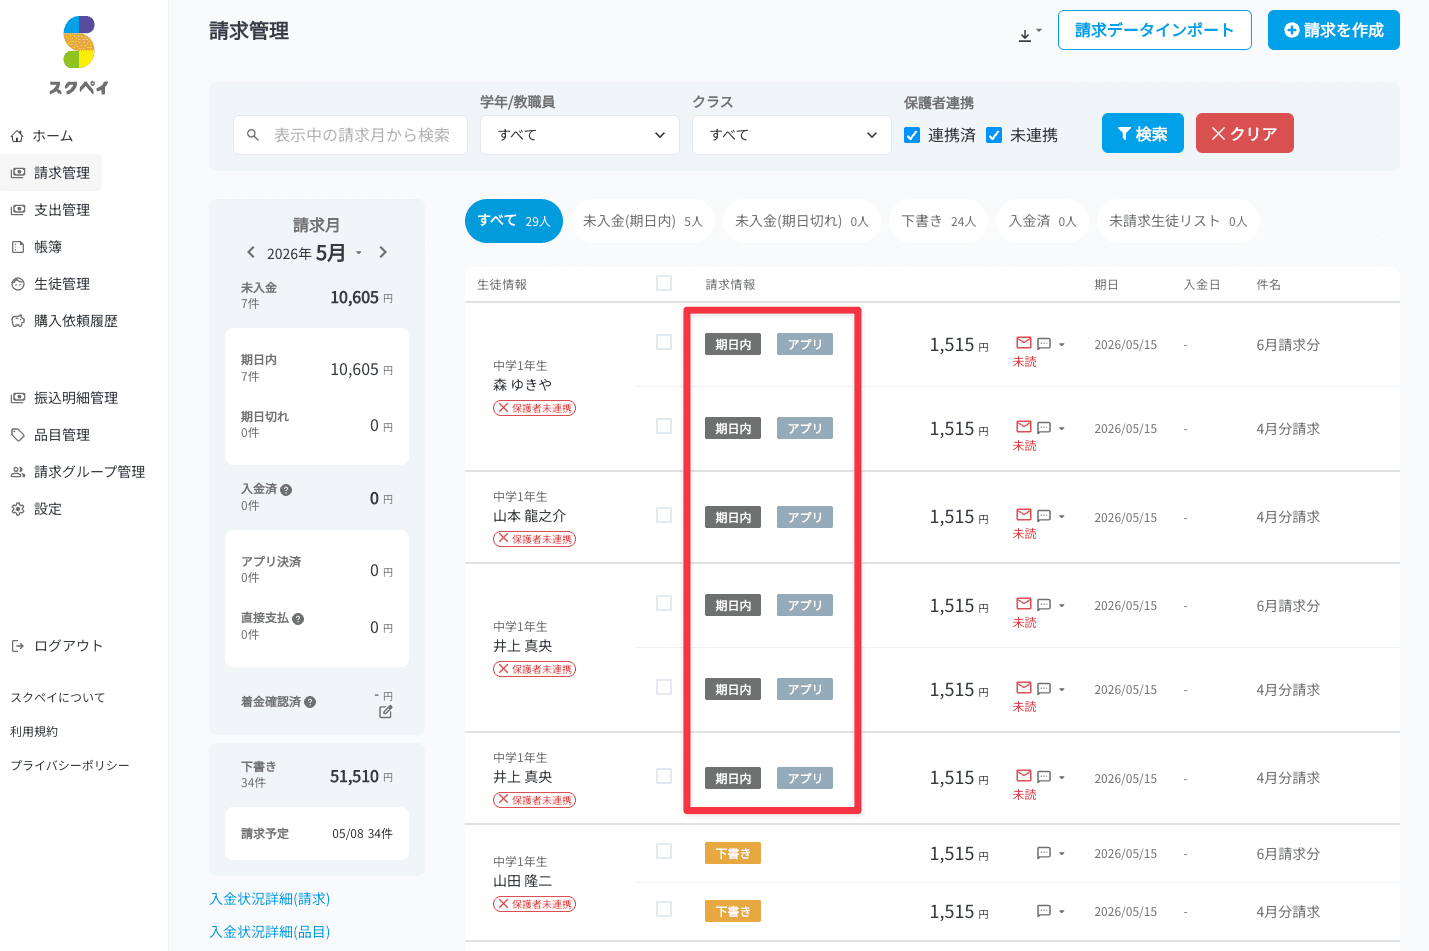
Task: Check 山田 隆二 4月分請求 draft checkbox
Action: (664, 909)
